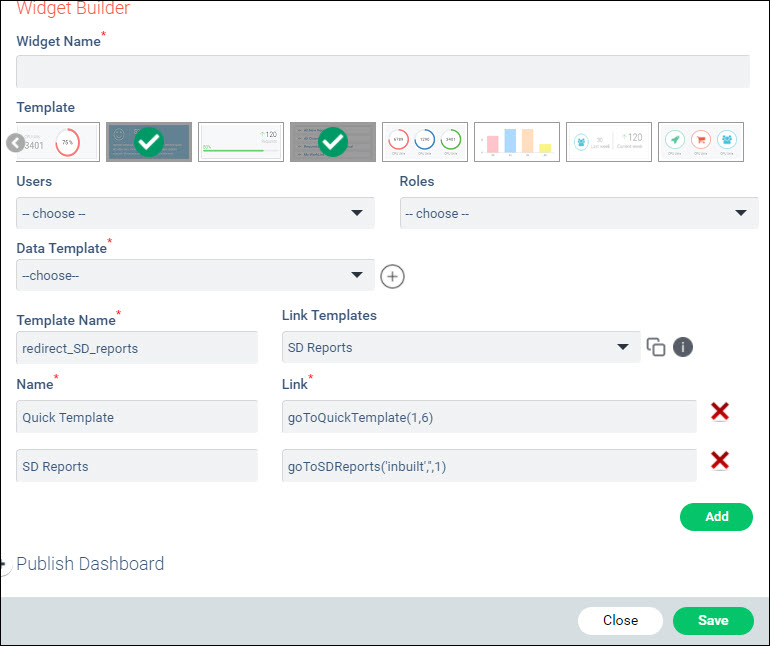
Task: Expand the Publish Dashboard section
Action: pos(90,564)
